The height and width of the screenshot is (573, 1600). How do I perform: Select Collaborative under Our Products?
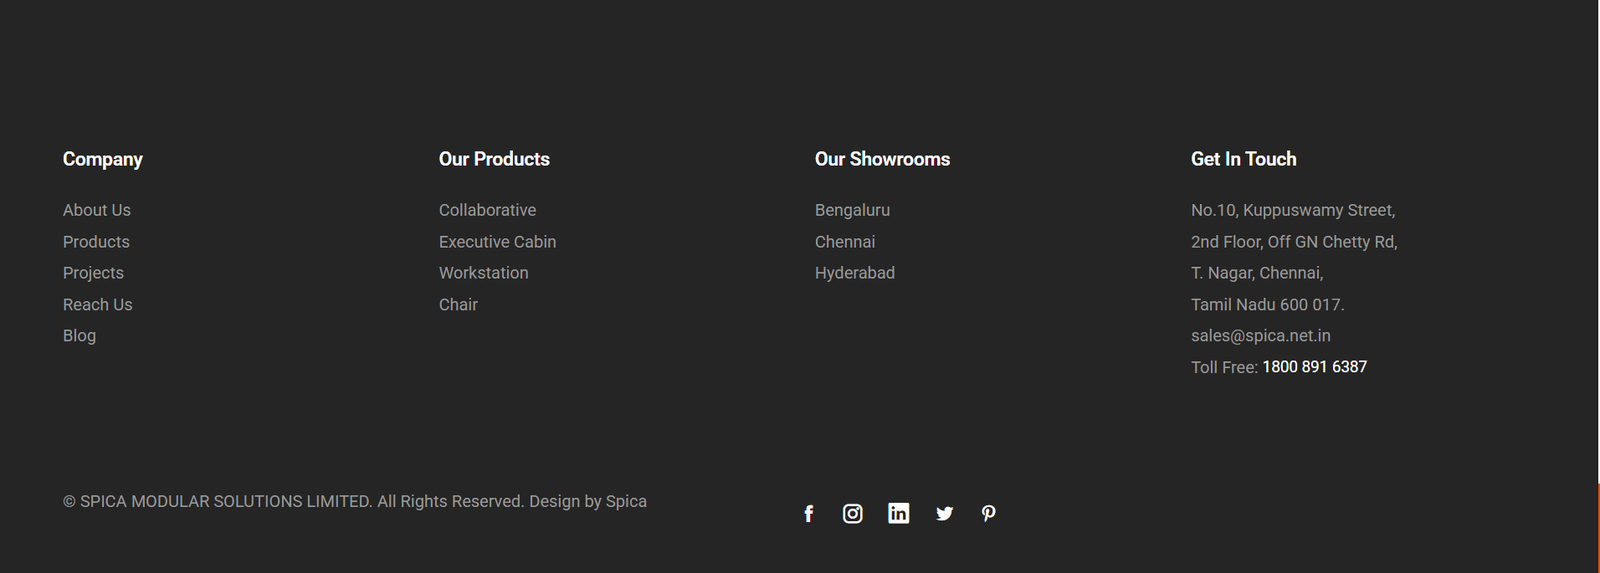487,210
